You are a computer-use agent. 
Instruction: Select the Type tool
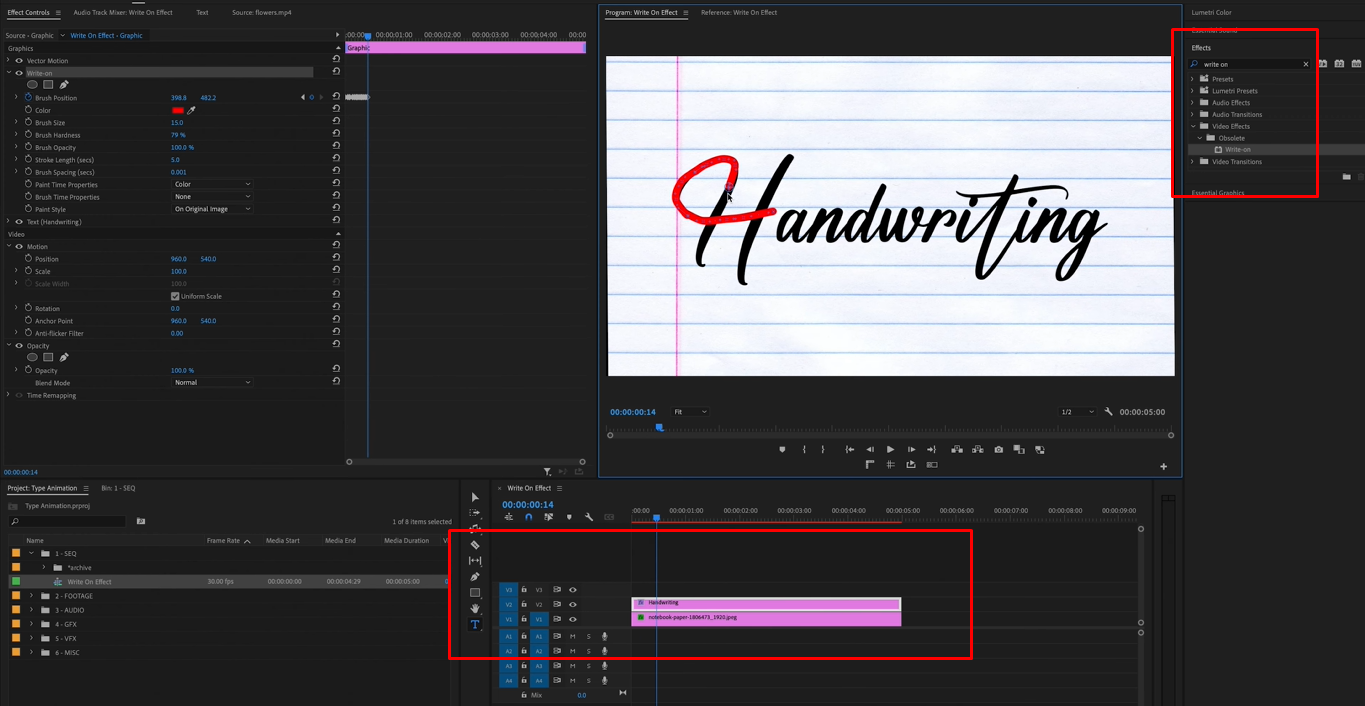click(x=475, y=624)
